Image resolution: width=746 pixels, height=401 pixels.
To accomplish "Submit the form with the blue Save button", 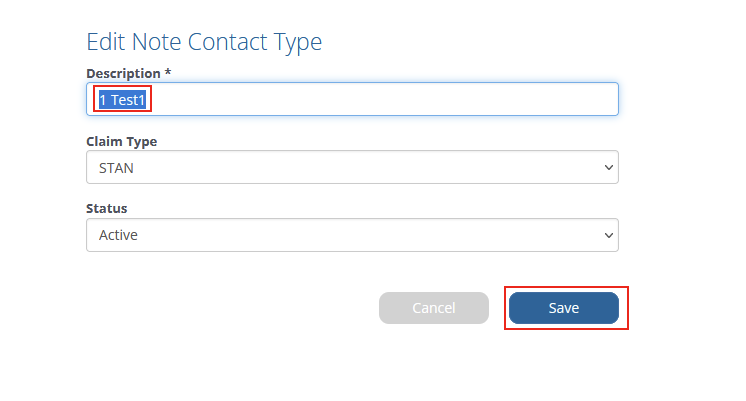I will (x=563, y=308).
